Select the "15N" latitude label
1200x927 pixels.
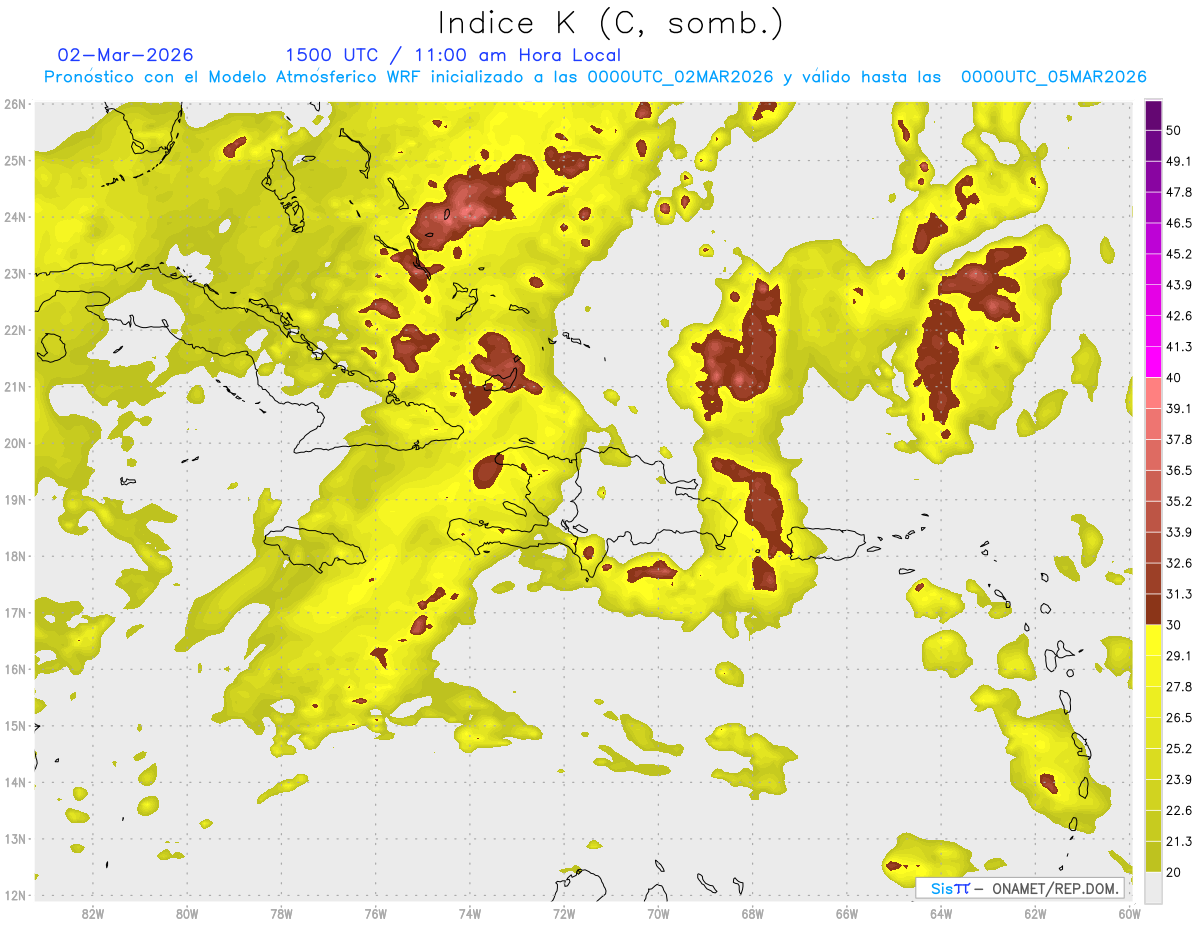(15, 726)
